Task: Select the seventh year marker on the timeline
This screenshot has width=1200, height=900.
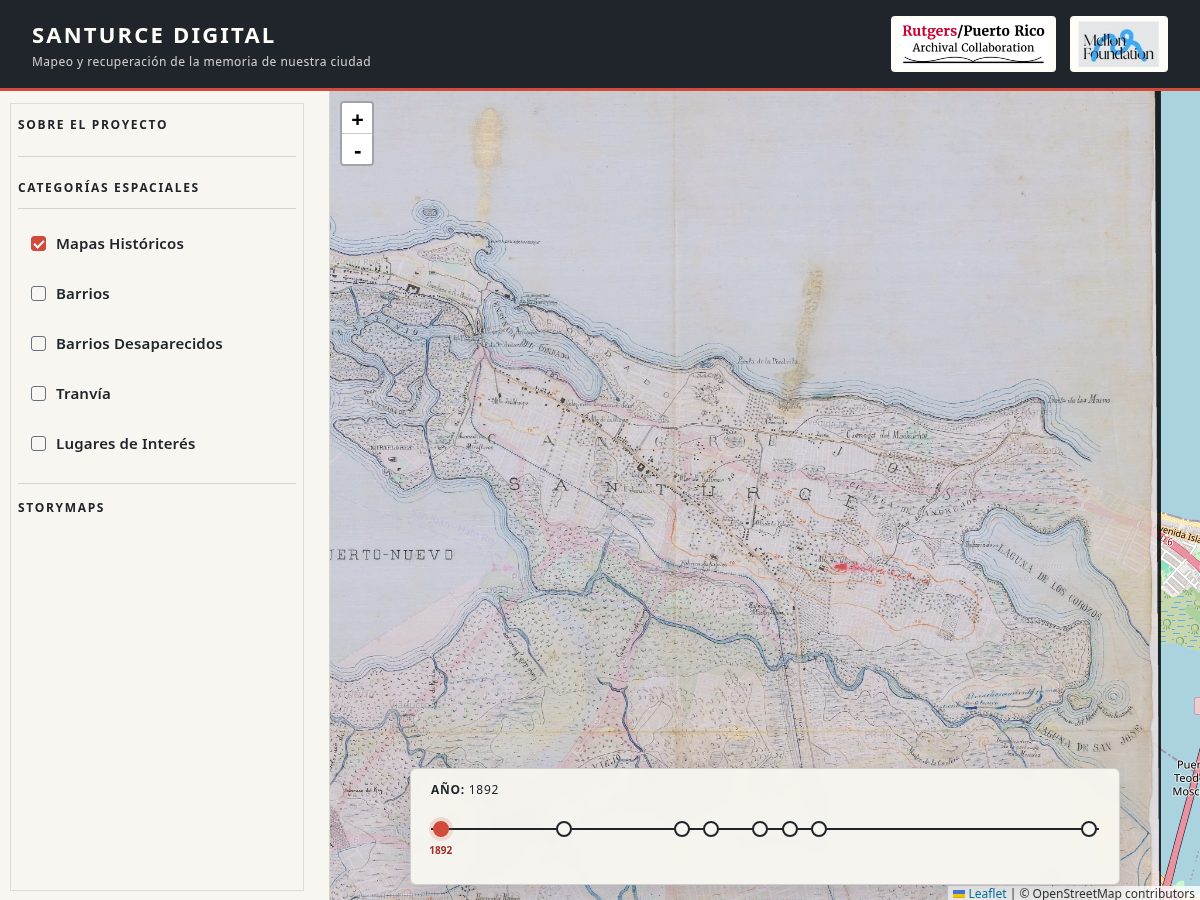Action: pyautogui.click(x=819, y=829)
